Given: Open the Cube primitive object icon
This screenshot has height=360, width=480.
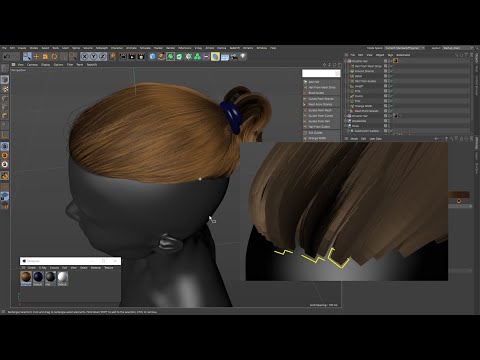Looking at the screenshot, I should point(152,57).
